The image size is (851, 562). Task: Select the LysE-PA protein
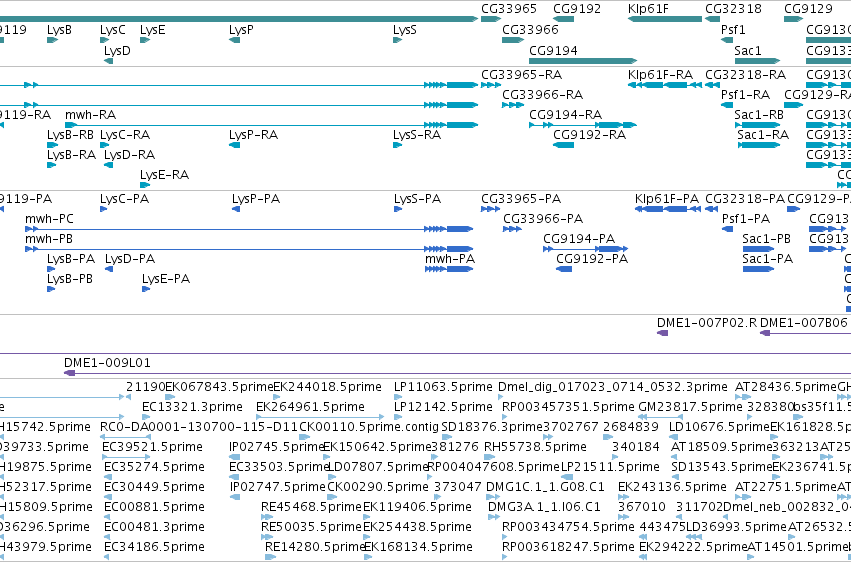[146, 289]
